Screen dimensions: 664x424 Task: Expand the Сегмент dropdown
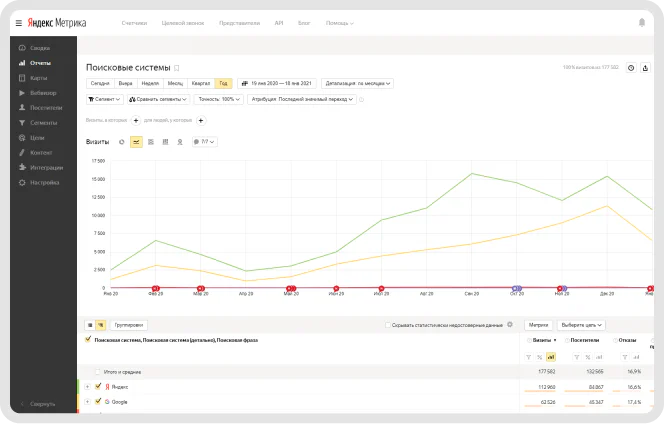pos(104,99)
